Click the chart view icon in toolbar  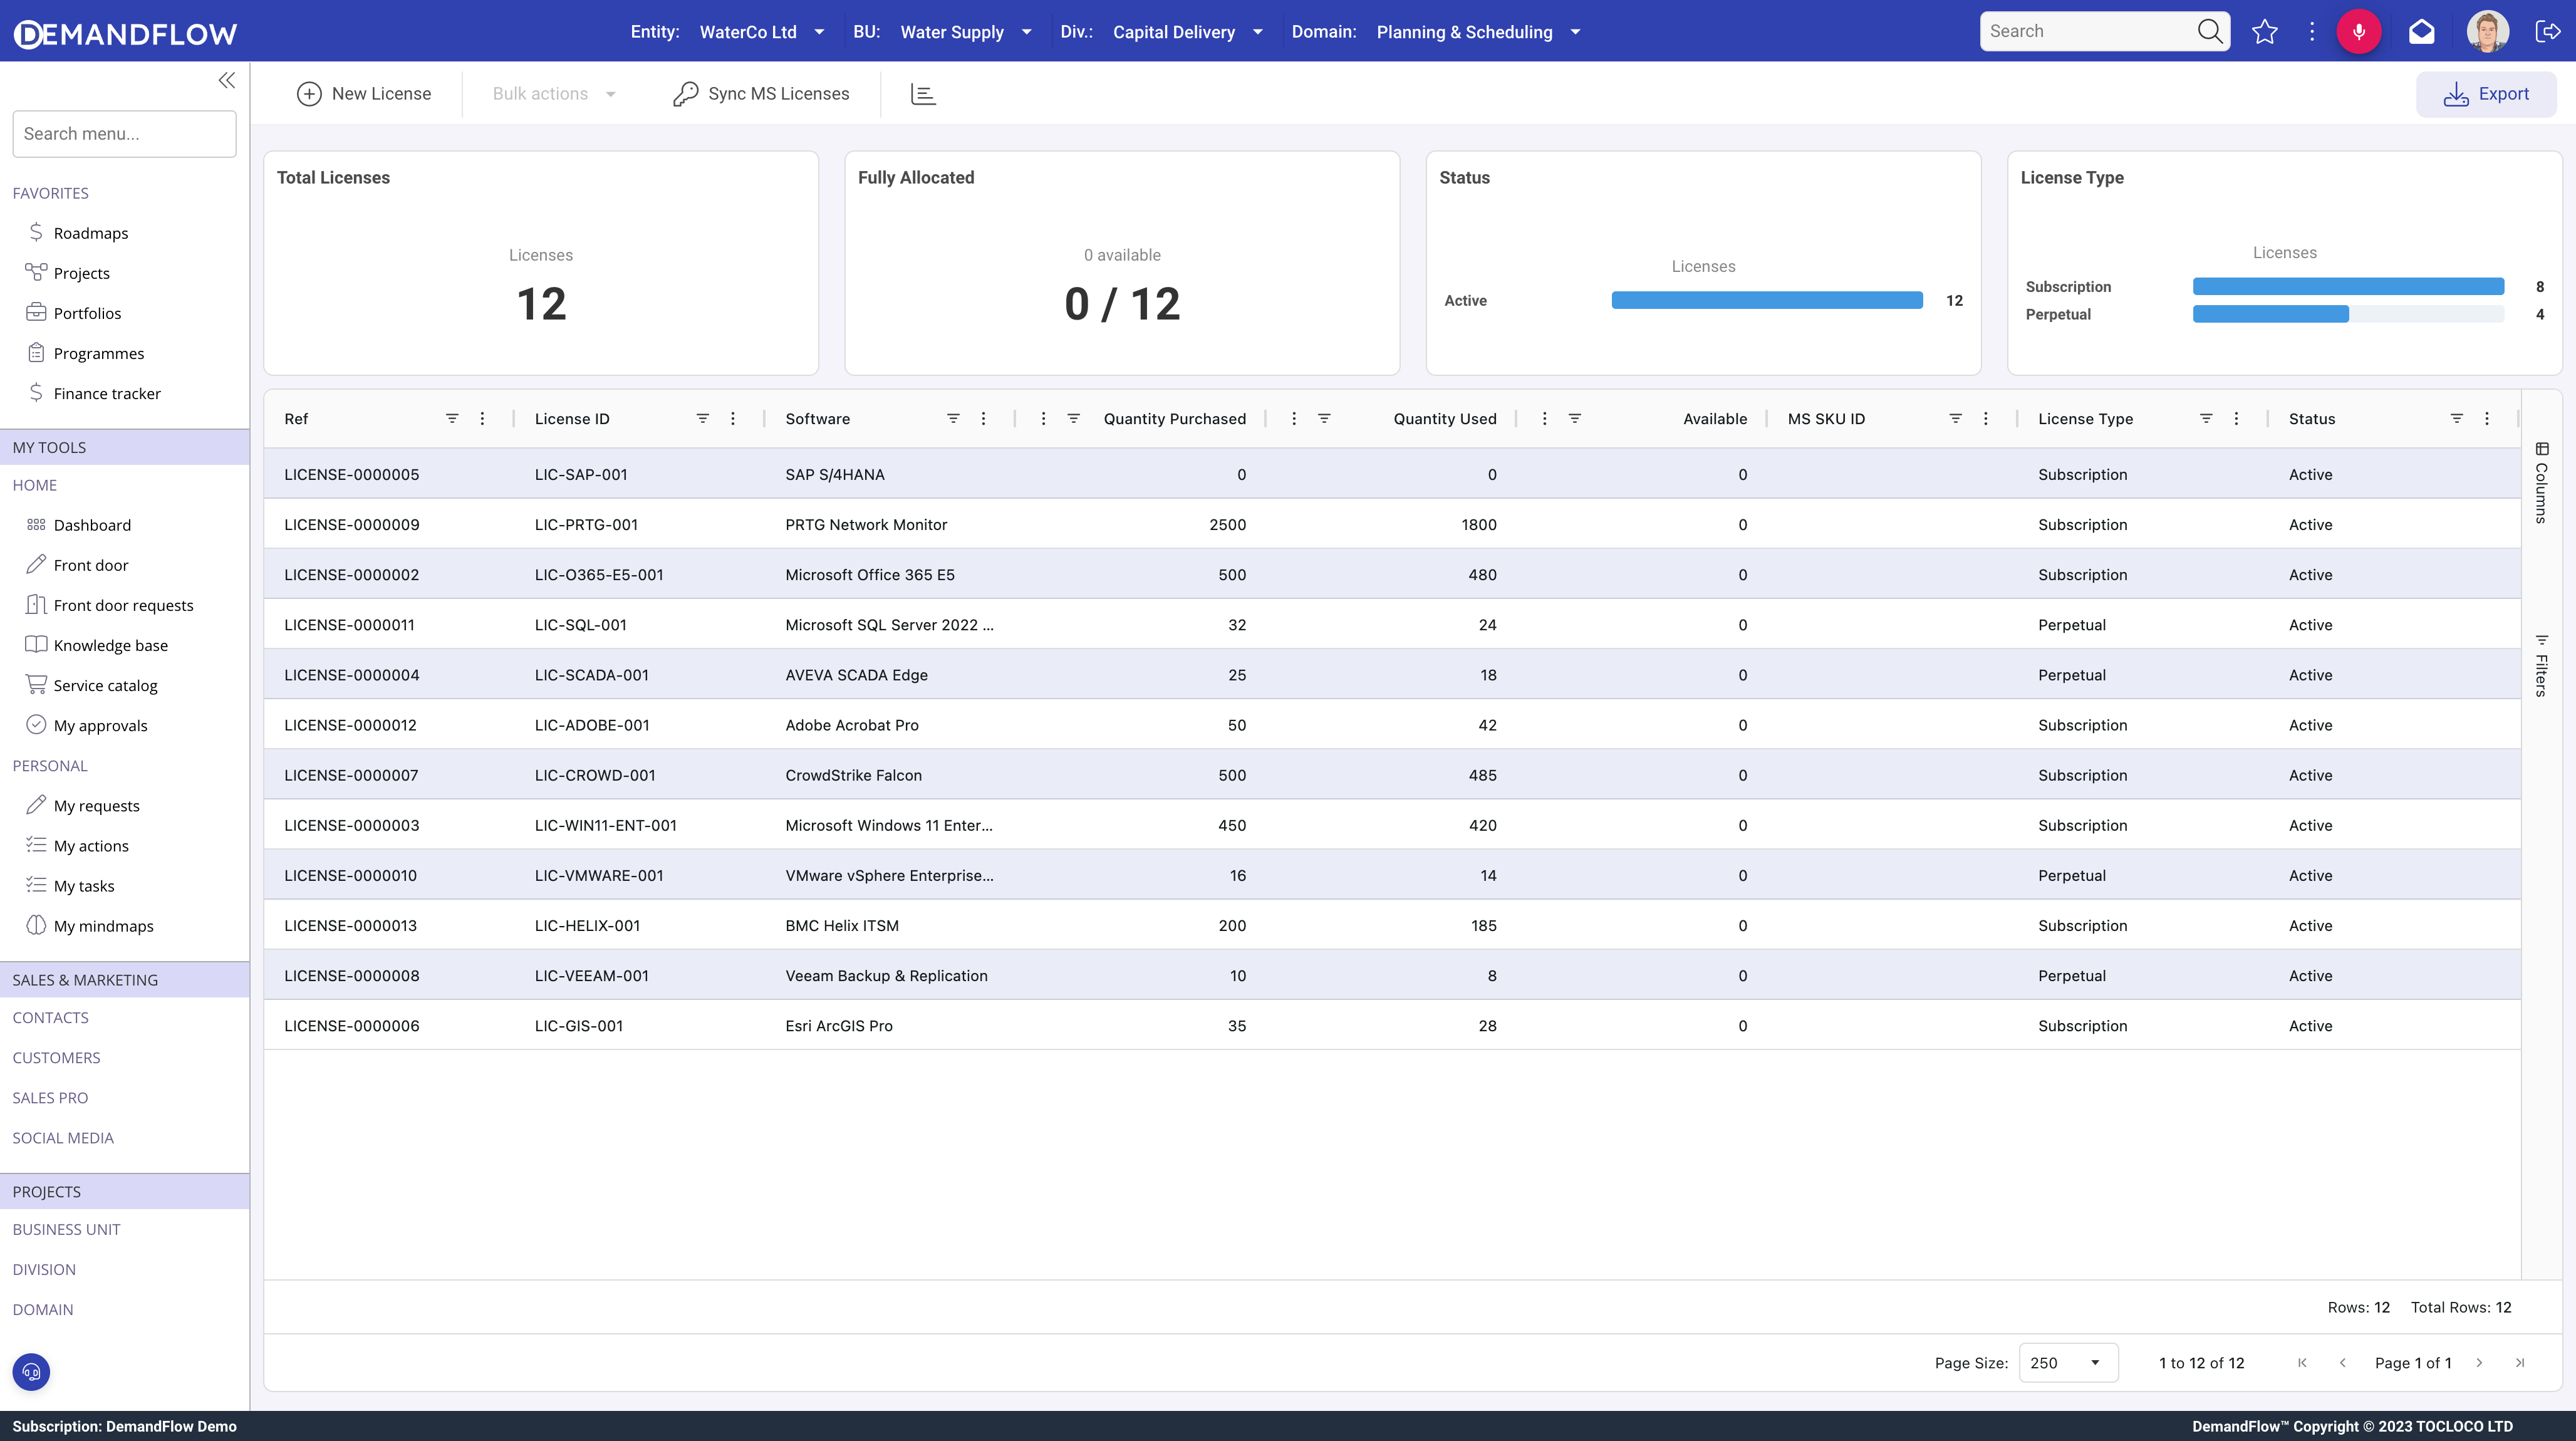923,94
